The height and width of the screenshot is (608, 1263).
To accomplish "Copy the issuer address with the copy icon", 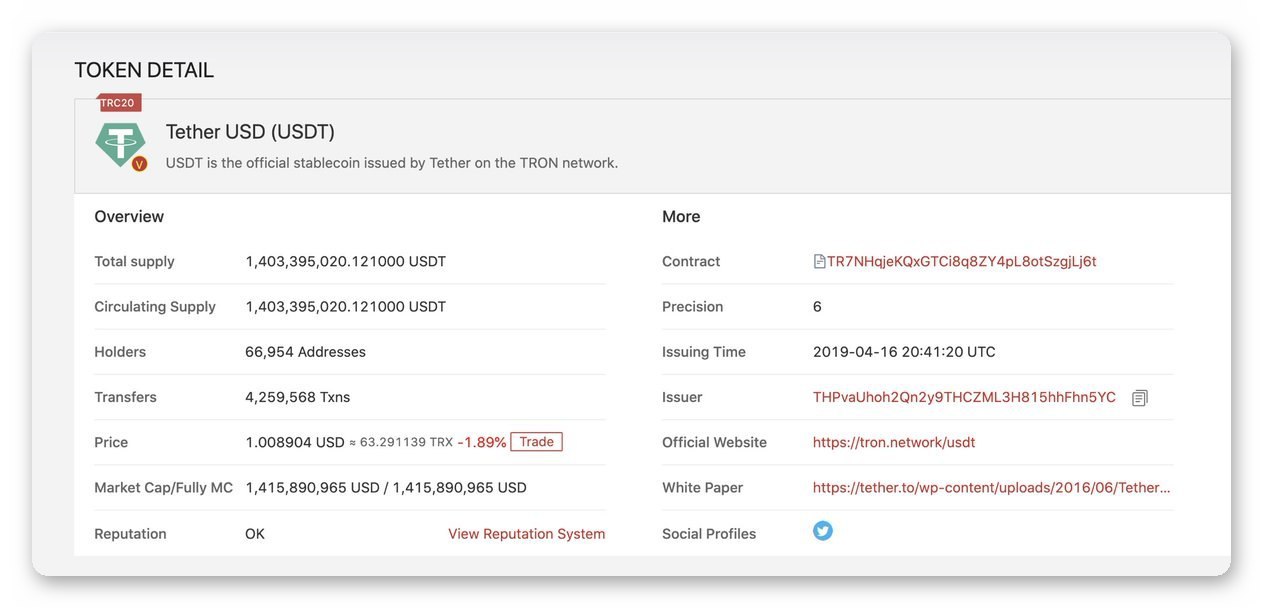I will (x=1139, y=398).
